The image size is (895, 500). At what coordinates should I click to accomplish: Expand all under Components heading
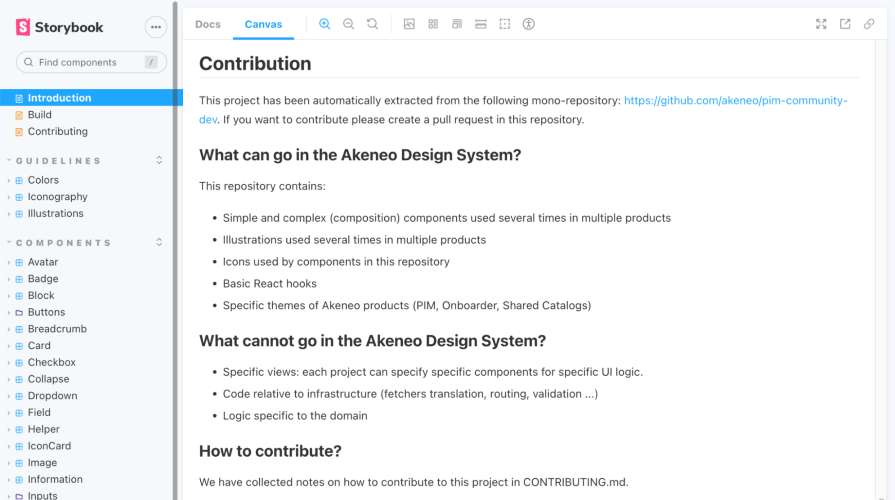tap(159, 243)
